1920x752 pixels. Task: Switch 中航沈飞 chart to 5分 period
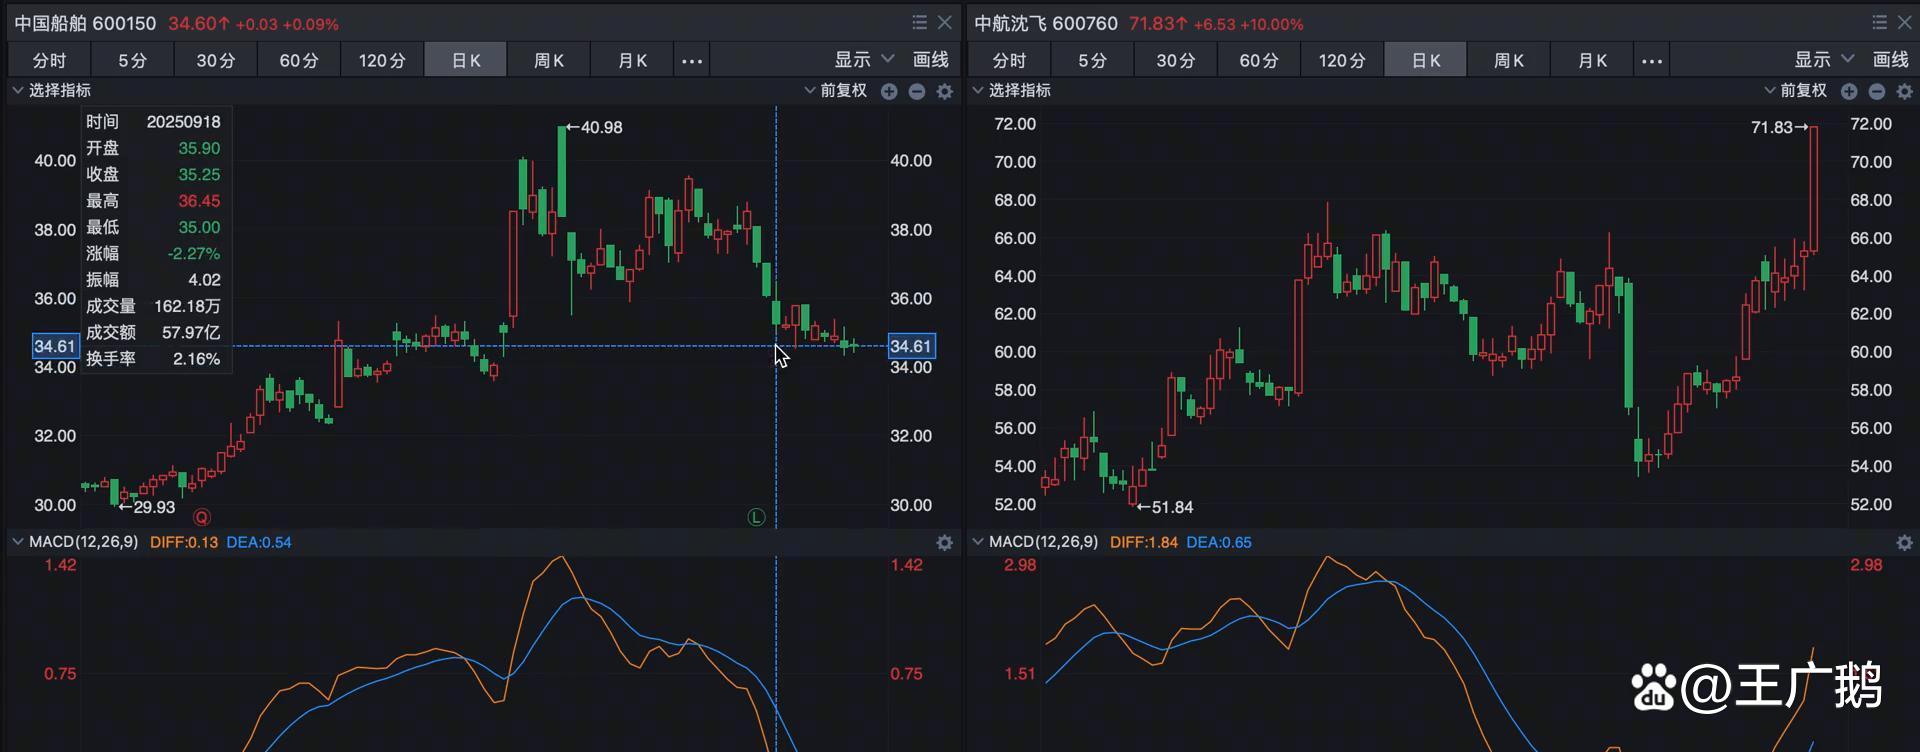[1092, 60]
